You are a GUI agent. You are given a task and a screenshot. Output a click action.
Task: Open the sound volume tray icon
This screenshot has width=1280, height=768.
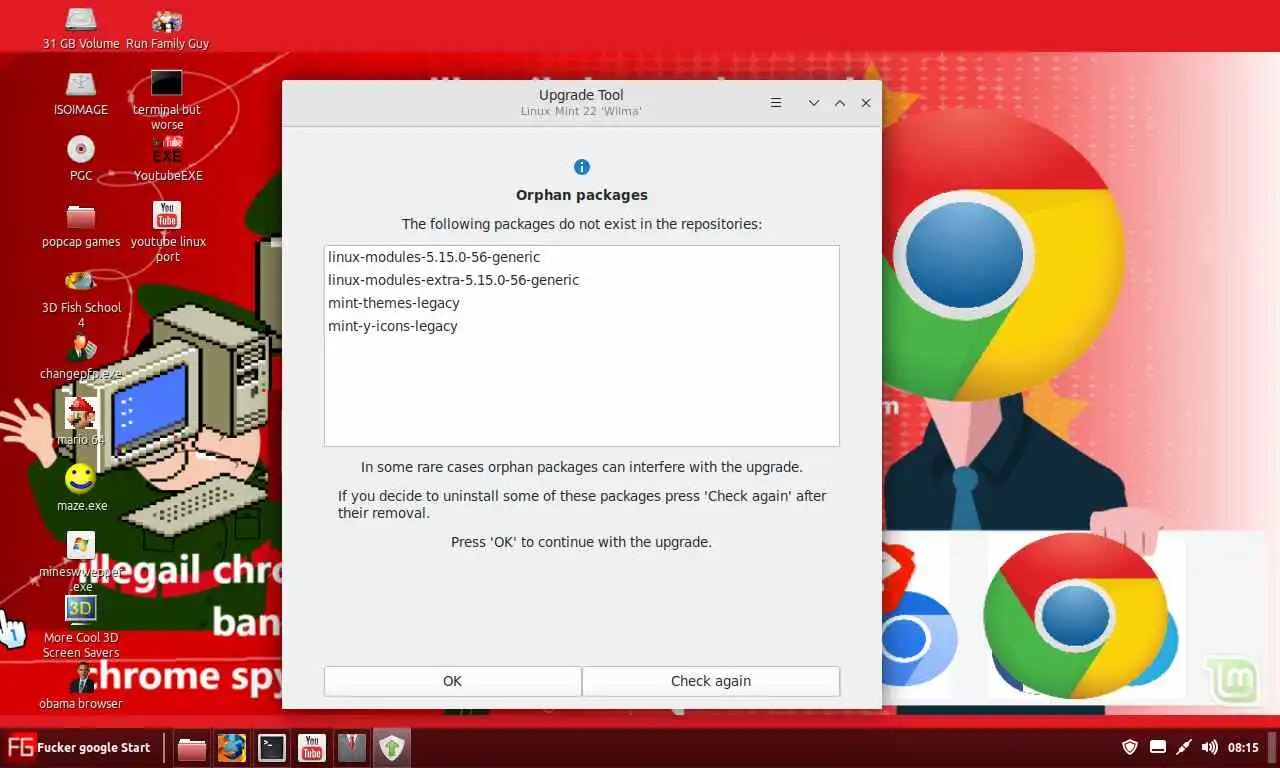1209,747
